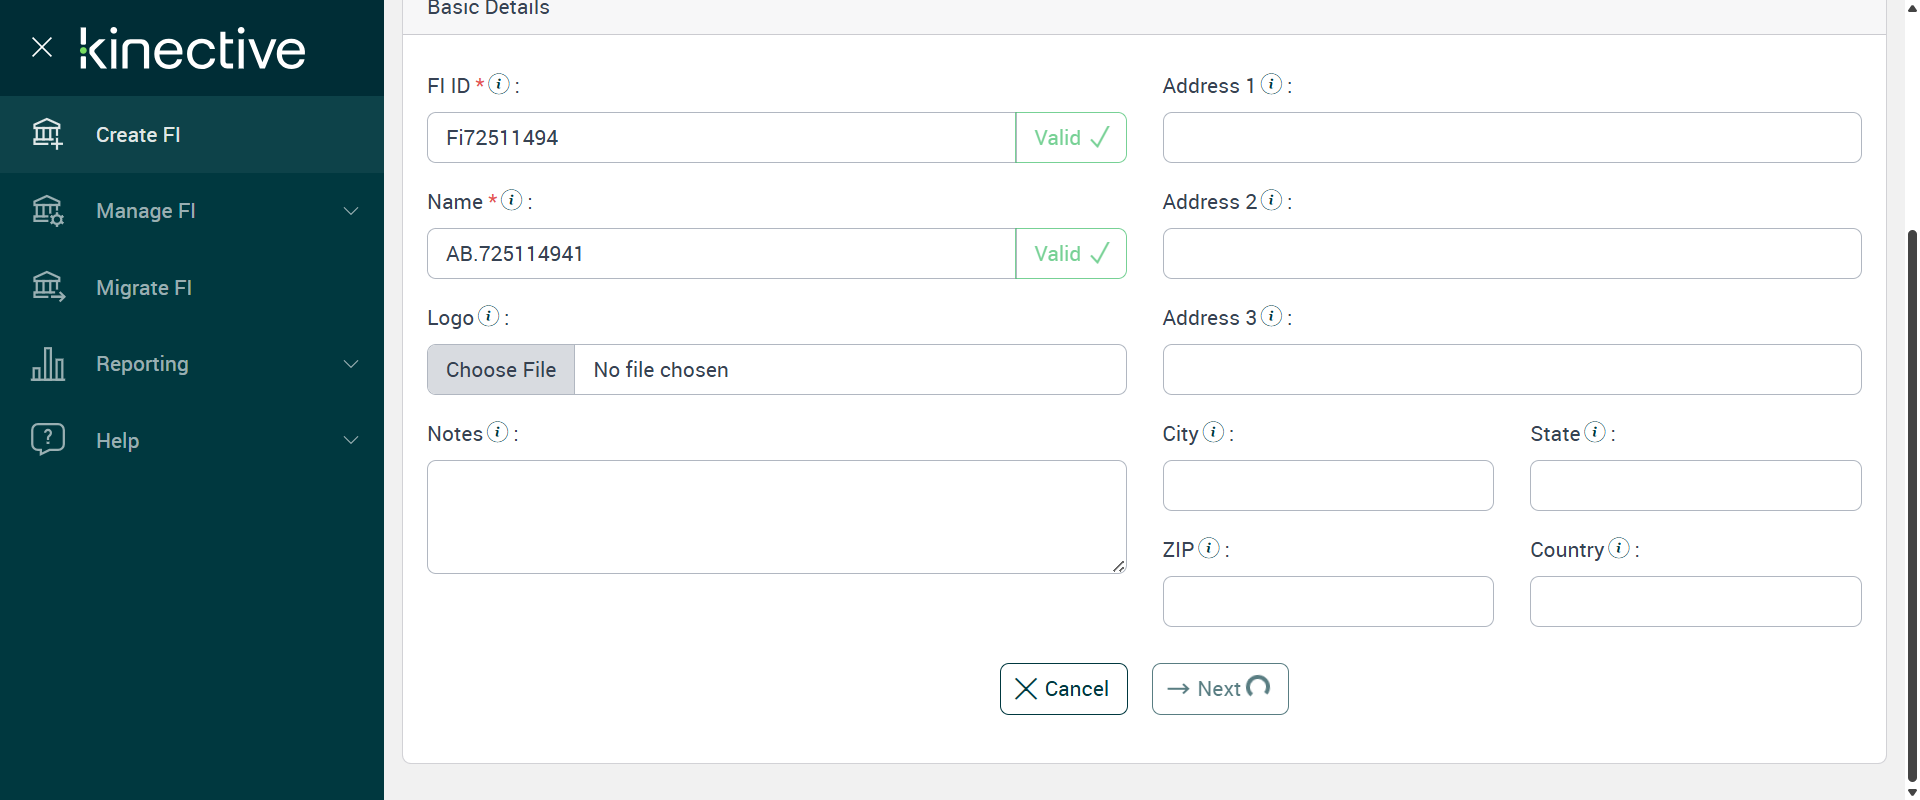Focus the Notes text area

click(776, 516)
